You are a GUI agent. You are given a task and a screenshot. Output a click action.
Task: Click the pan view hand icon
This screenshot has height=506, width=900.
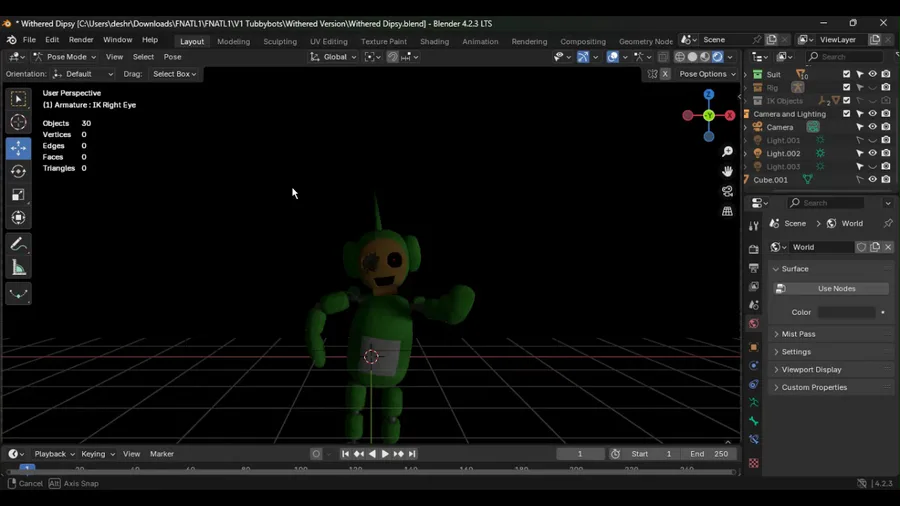(727, 172)
